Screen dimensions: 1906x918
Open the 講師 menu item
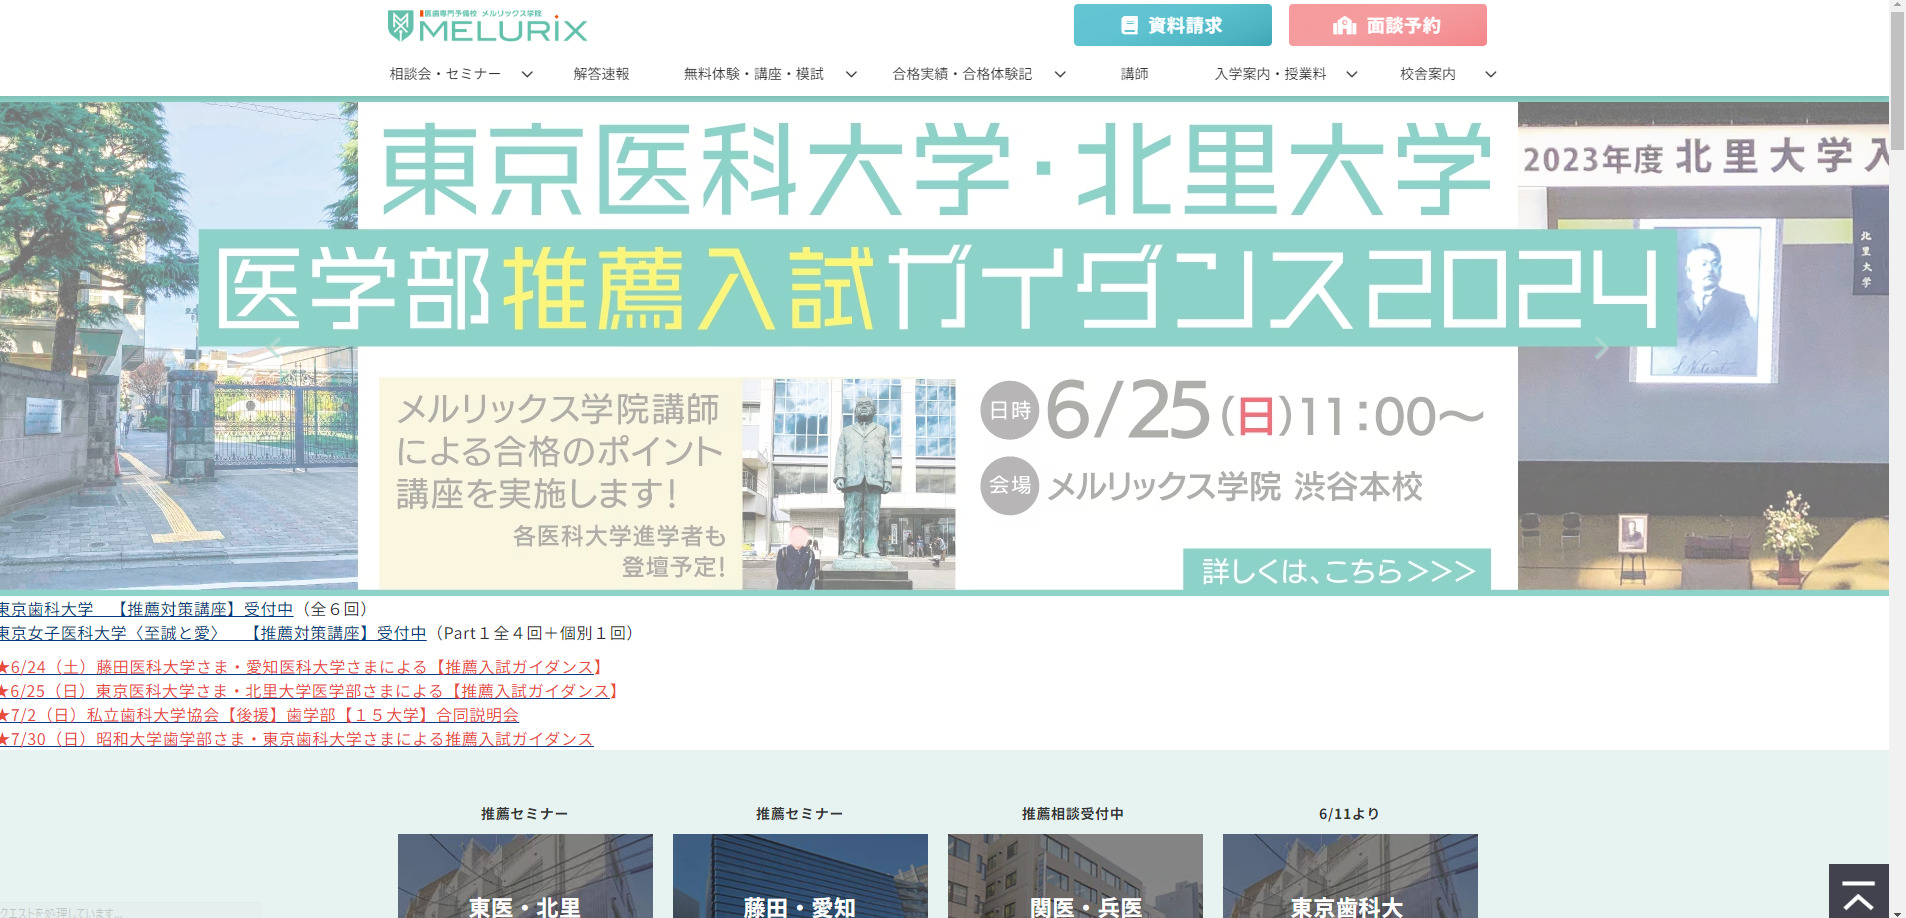click(1134, 74)
